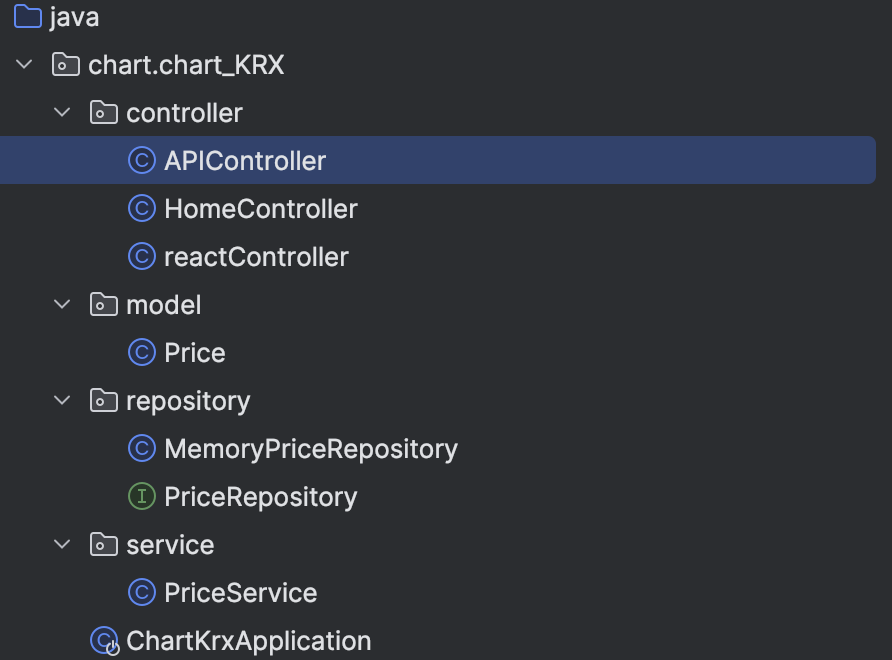Select the PriceService file name

pyautogui.click(x=240, y=593)
